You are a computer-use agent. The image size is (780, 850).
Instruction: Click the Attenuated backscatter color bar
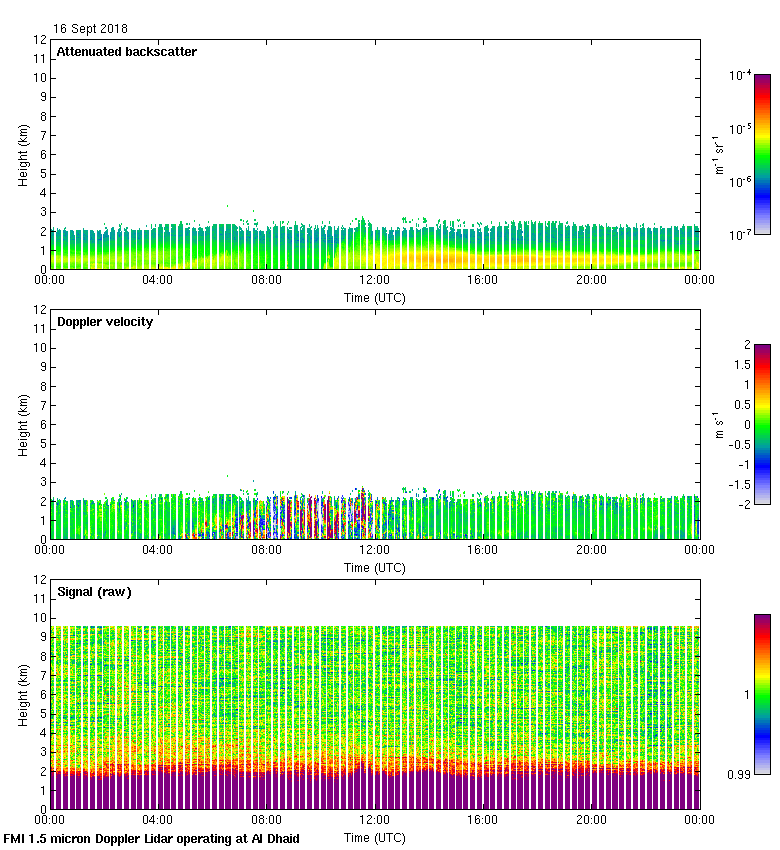(762, 154)
